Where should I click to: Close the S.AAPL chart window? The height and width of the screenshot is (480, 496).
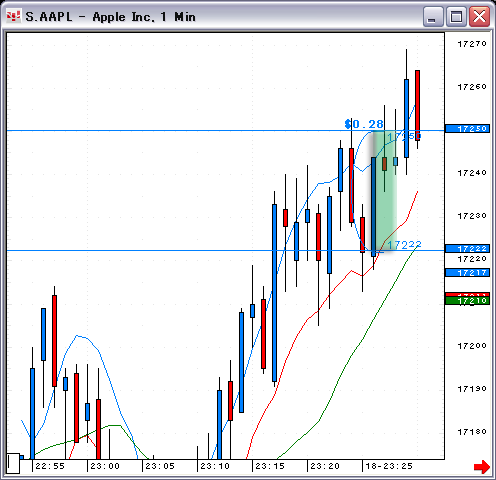pyautogui.click(x=479, y=16)
